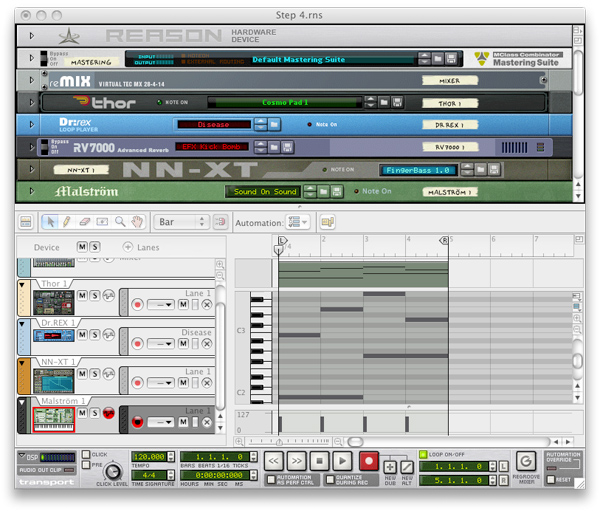
Task: Collapse the Thor 1 track lanes
Action: 22,285
